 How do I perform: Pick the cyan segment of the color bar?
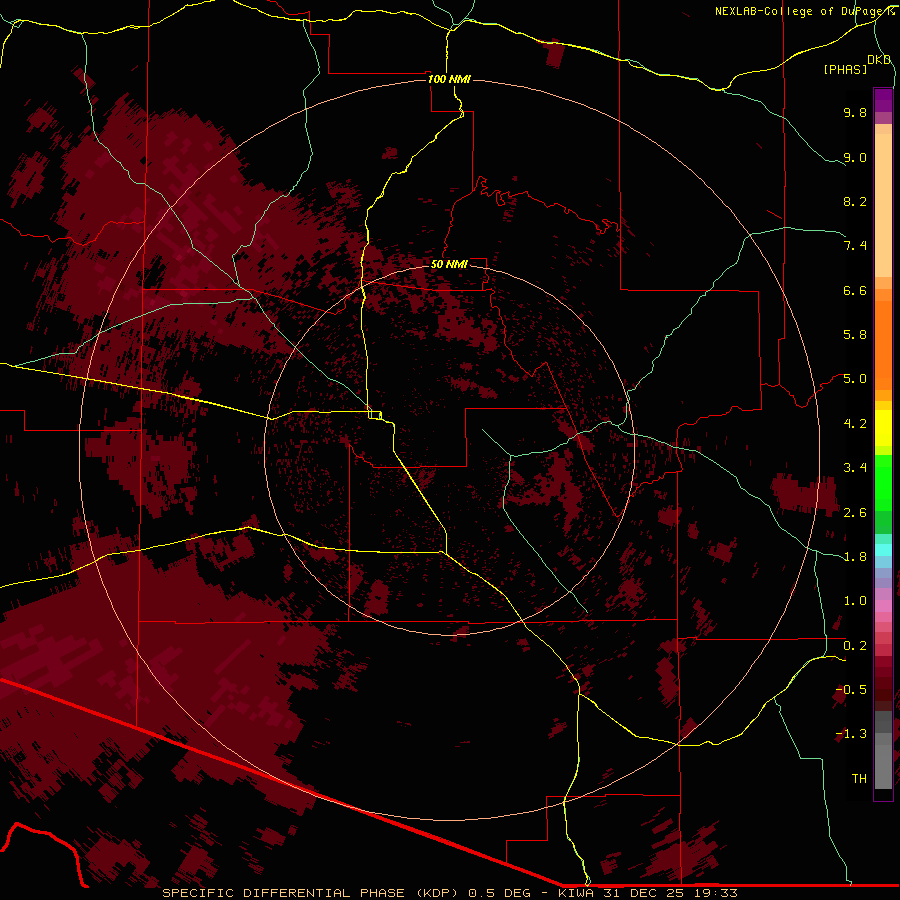click(883, 550)
